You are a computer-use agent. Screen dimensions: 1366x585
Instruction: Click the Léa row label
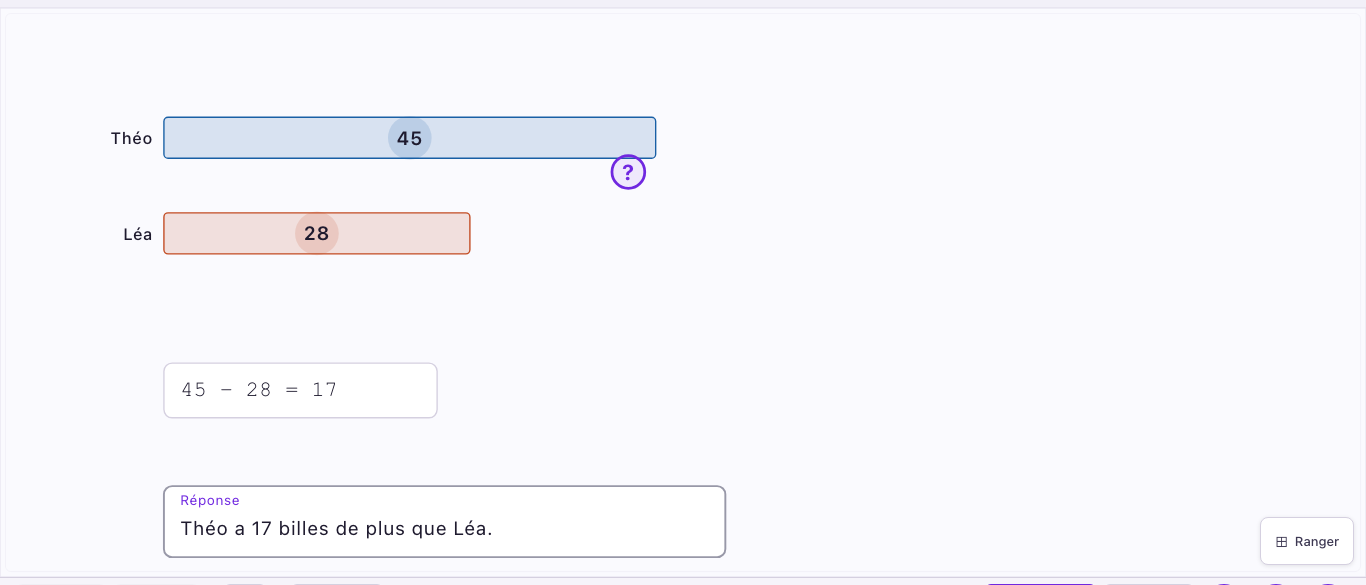pos(137,233)
